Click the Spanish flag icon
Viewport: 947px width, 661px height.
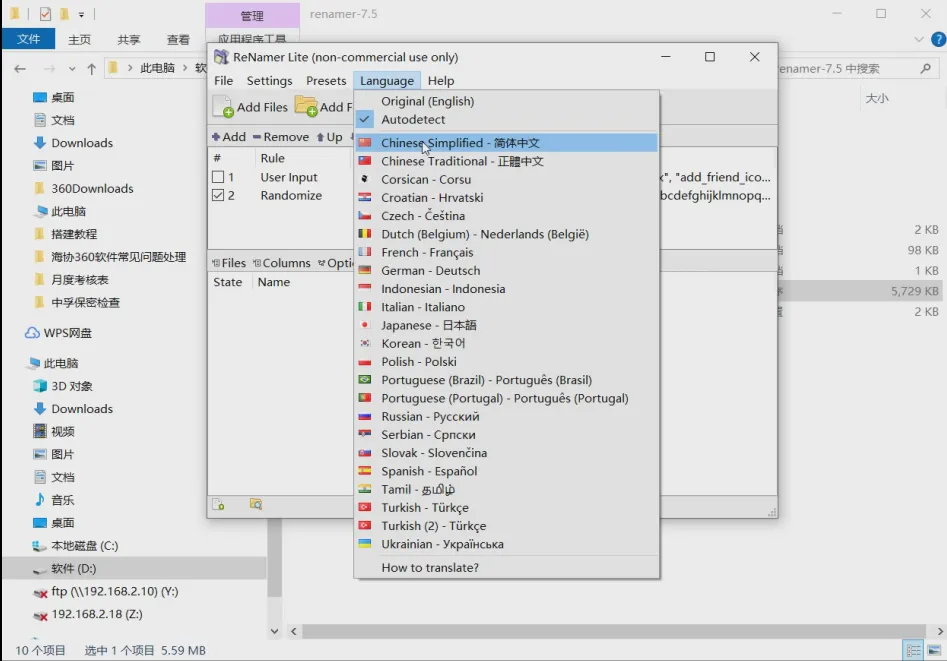(364, 471)
